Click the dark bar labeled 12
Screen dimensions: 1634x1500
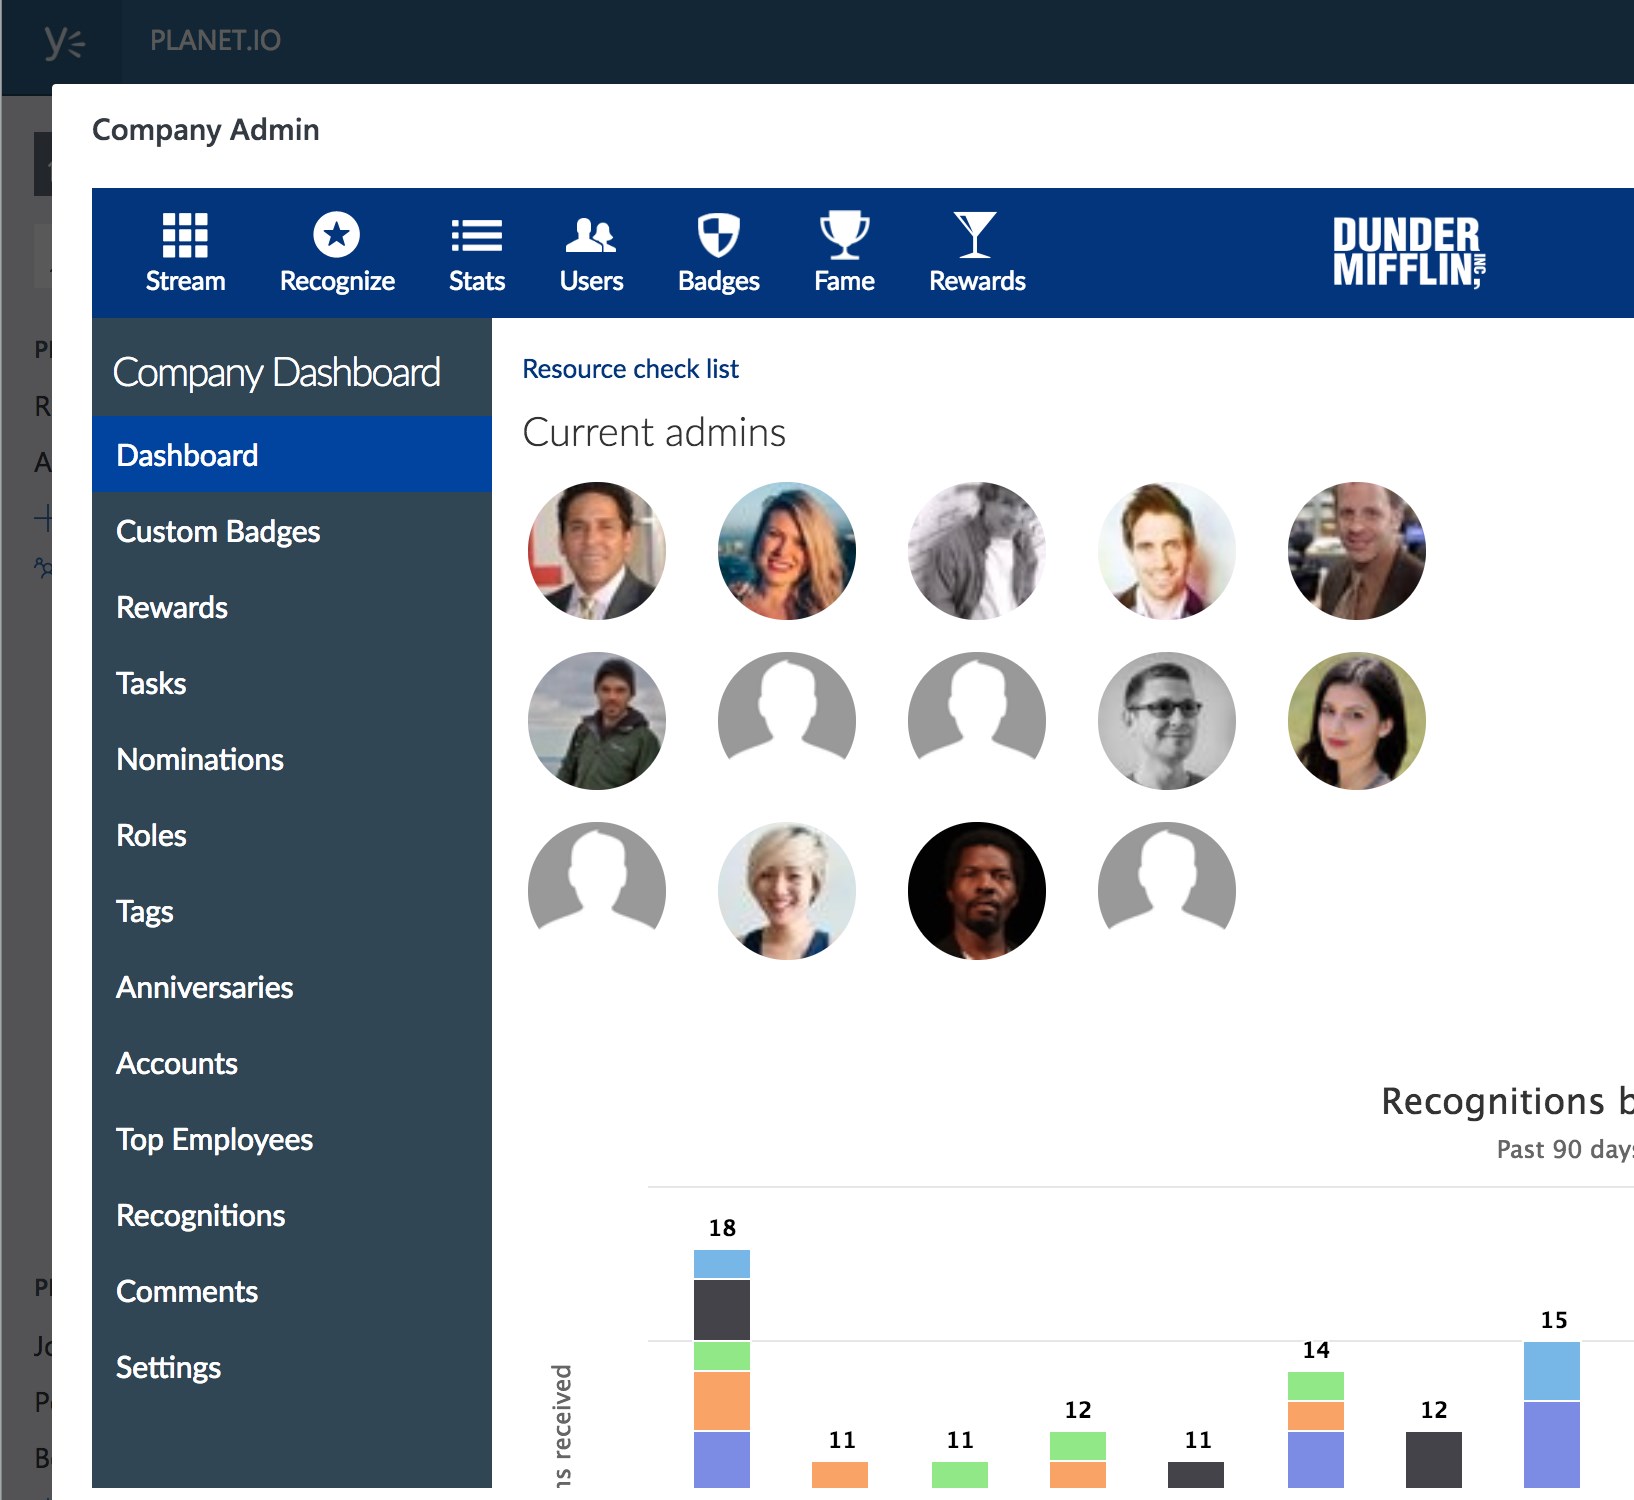tap(1434, 1460)
